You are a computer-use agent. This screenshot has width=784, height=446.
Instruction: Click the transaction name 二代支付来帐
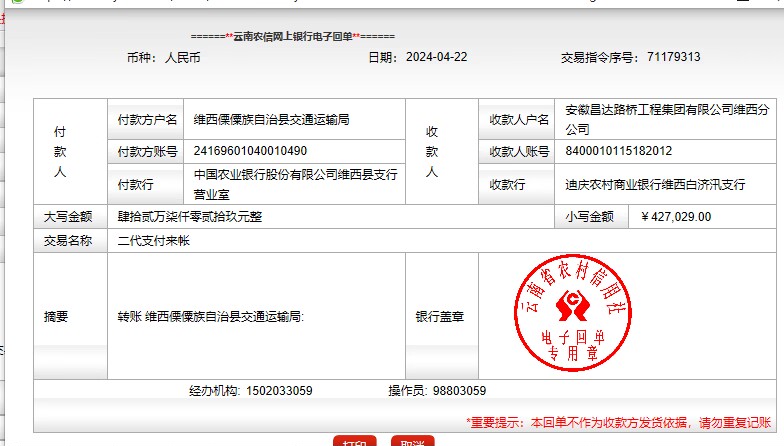153,241
